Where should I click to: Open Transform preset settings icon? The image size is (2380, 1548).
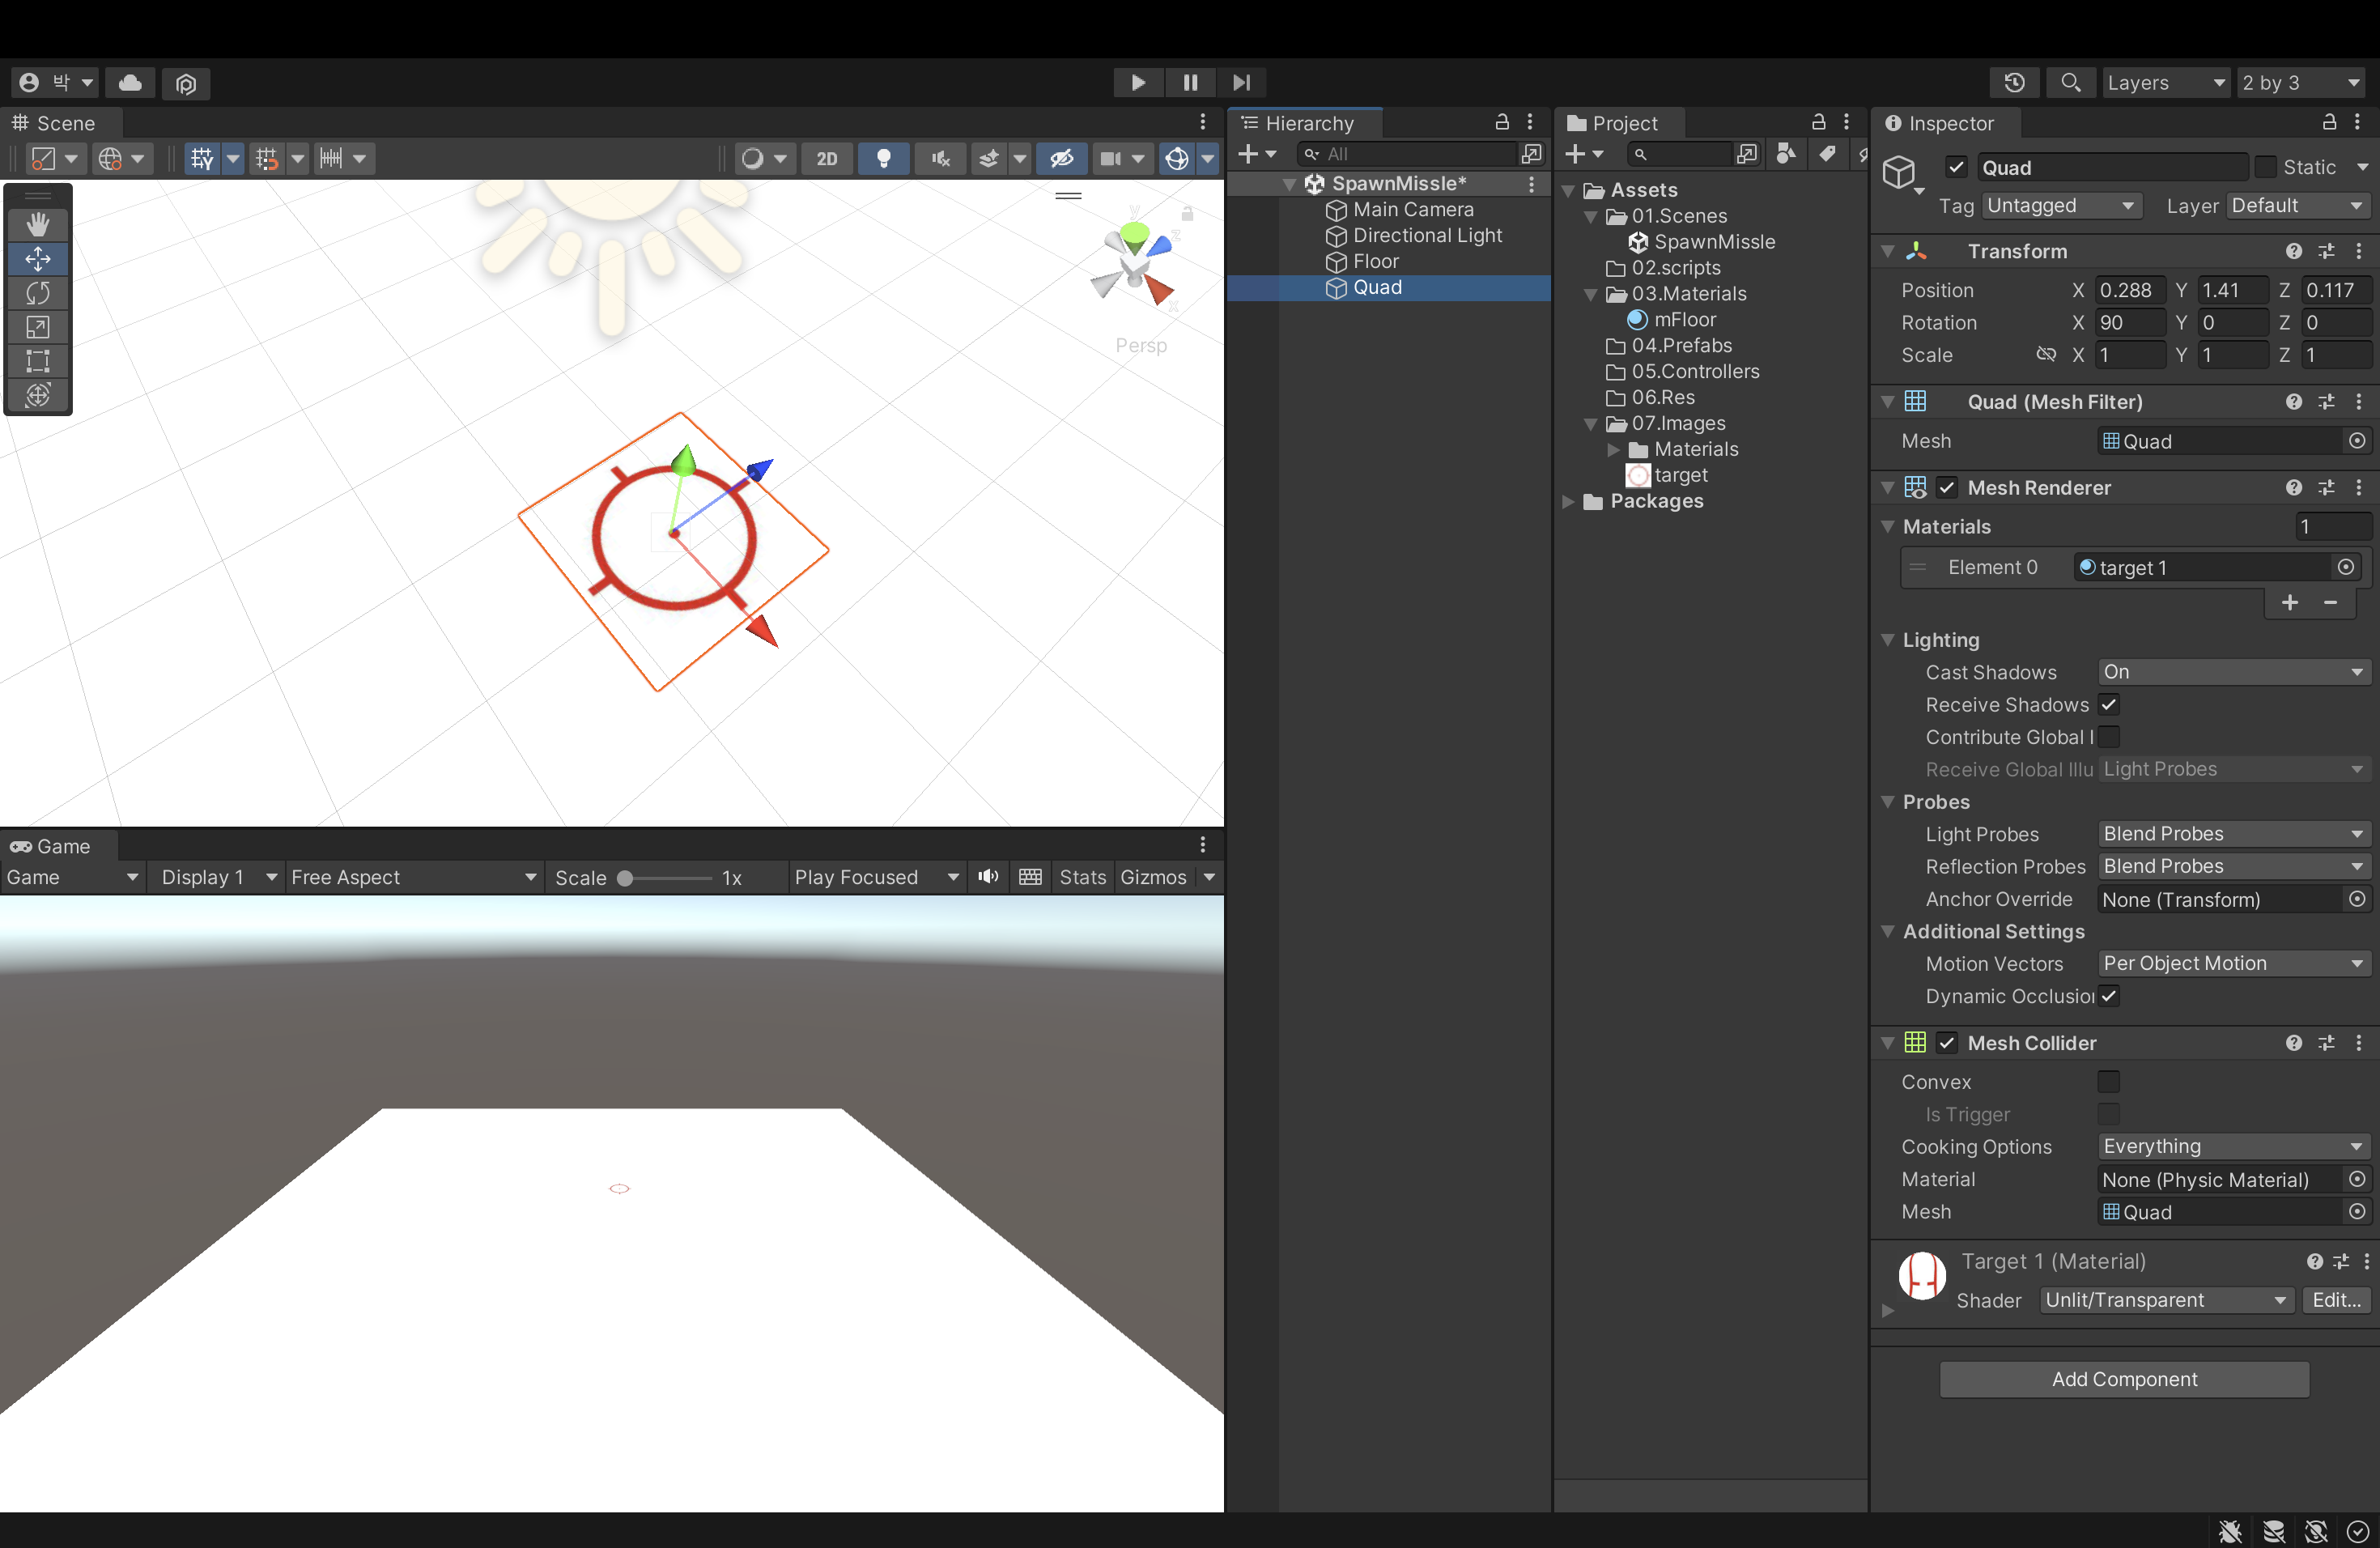pyautogui.click(x=2326, y=251)
